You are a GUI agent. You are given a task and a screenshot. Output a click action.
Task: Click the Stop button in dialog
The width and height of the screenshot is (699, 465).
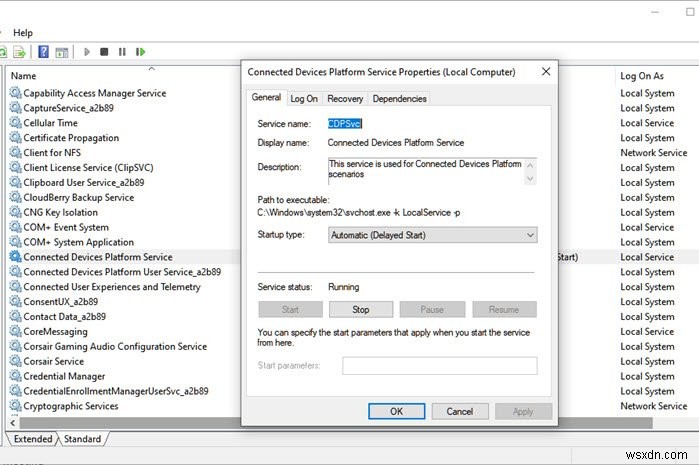[x=361, y=310]
